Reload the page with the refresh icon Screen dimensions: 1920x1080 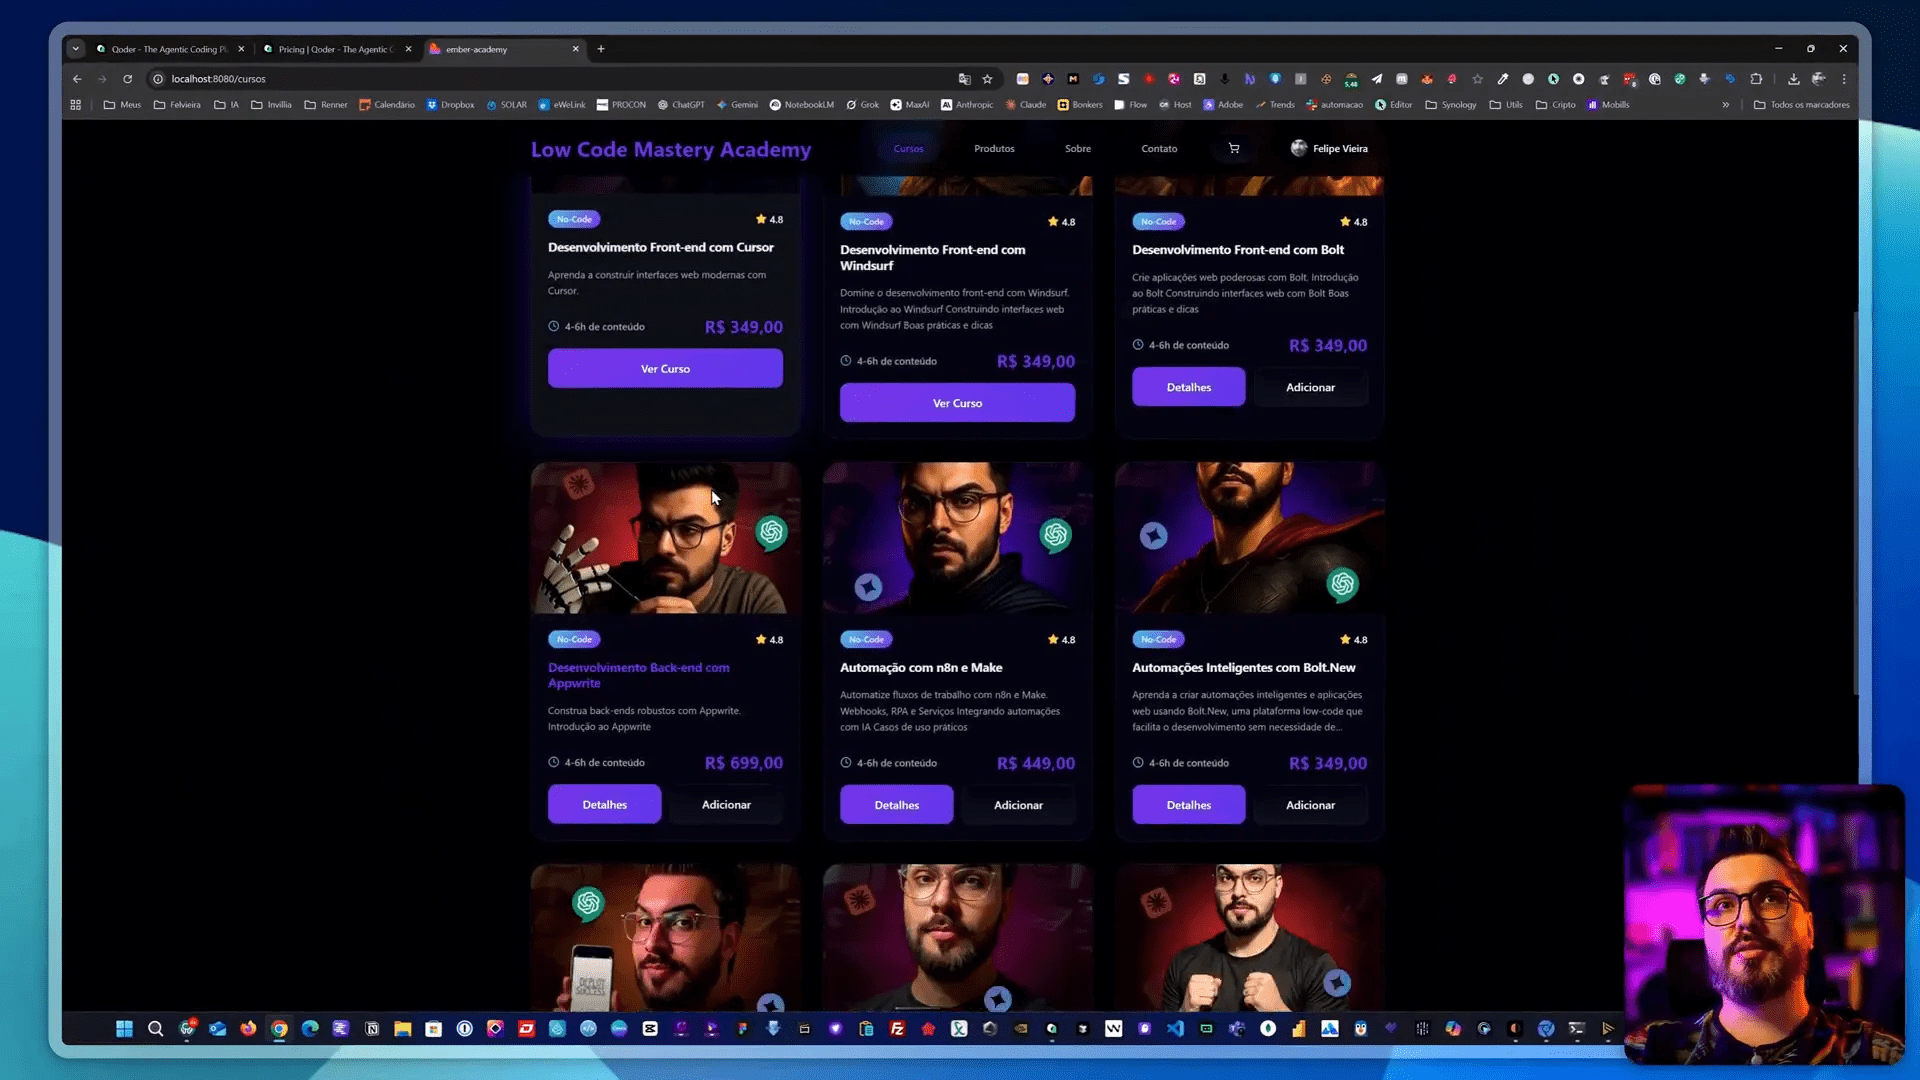(127, 79)
